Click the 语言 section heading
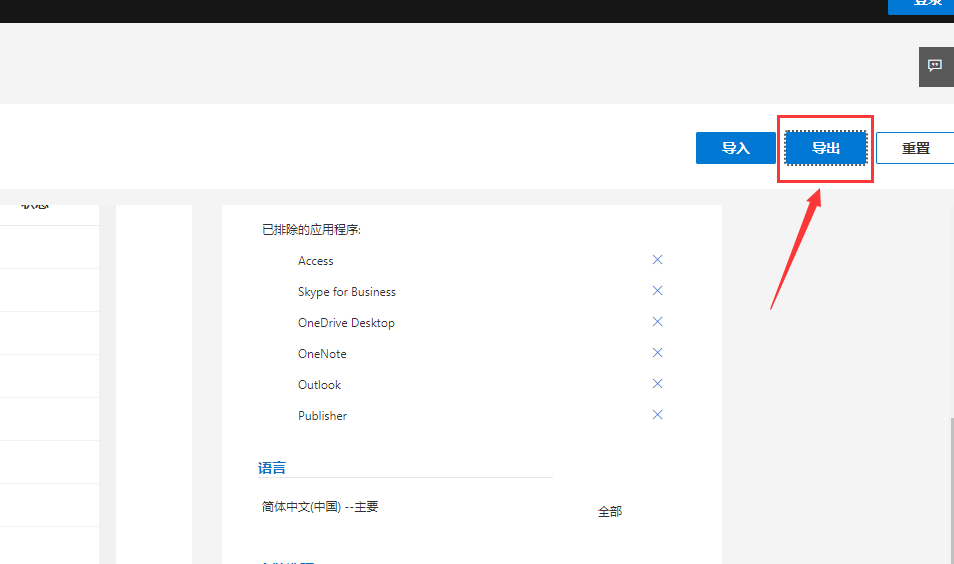This screenshot has height=564, width=954. point(271,468)
